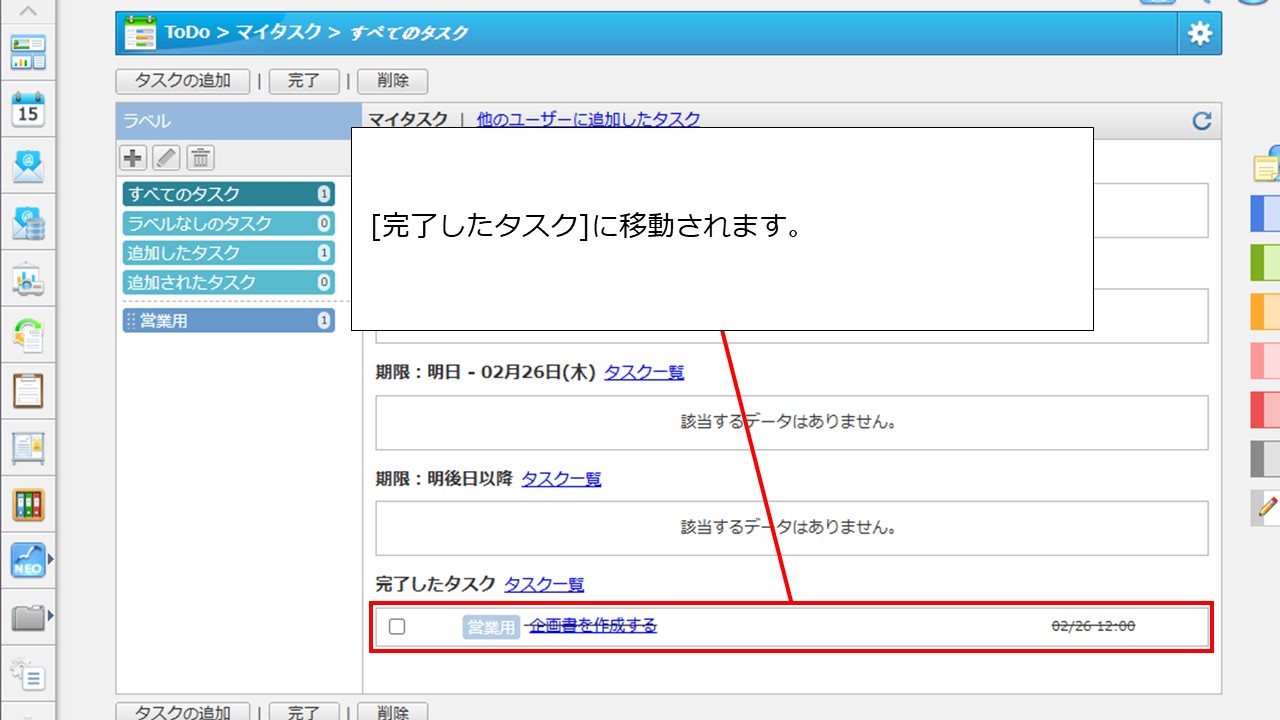Expand the folder sidebar menu
The height and width of the screenshot is (720, 1280).
pyautogui.click(x=50, y=616)
